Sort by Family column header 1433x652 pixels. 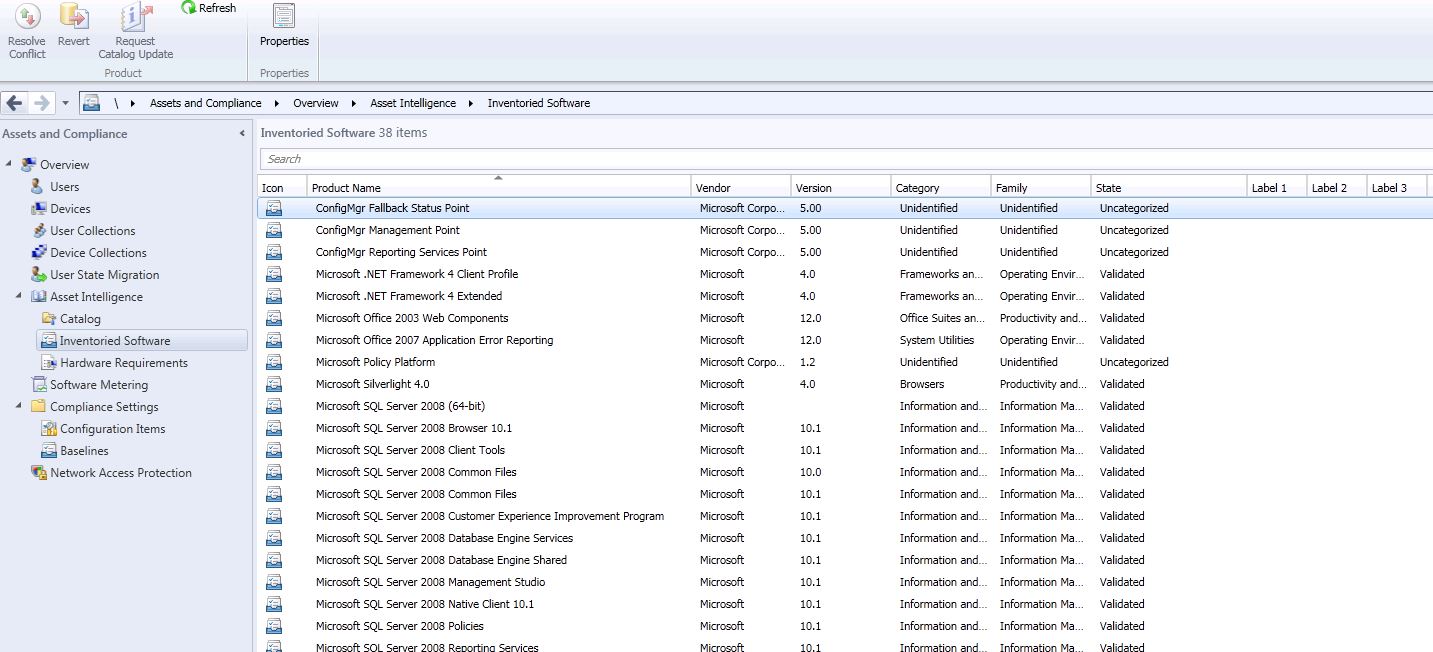[x=1040, y=187]
